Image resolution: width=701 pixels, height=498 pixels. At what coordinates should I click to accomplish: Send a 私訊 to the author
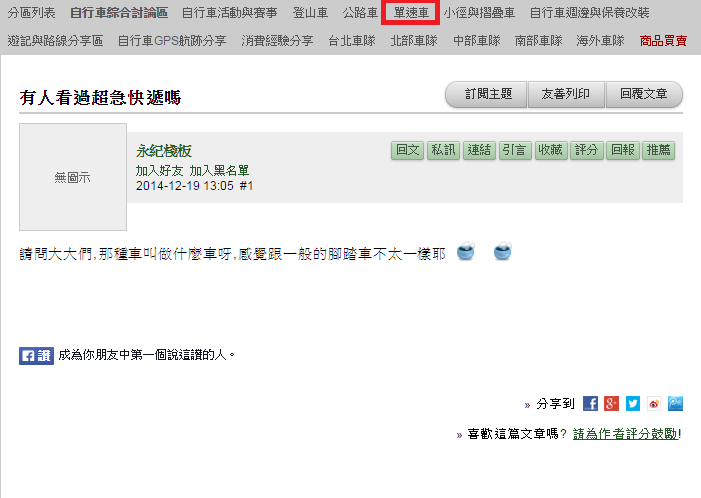click(443, 150)
